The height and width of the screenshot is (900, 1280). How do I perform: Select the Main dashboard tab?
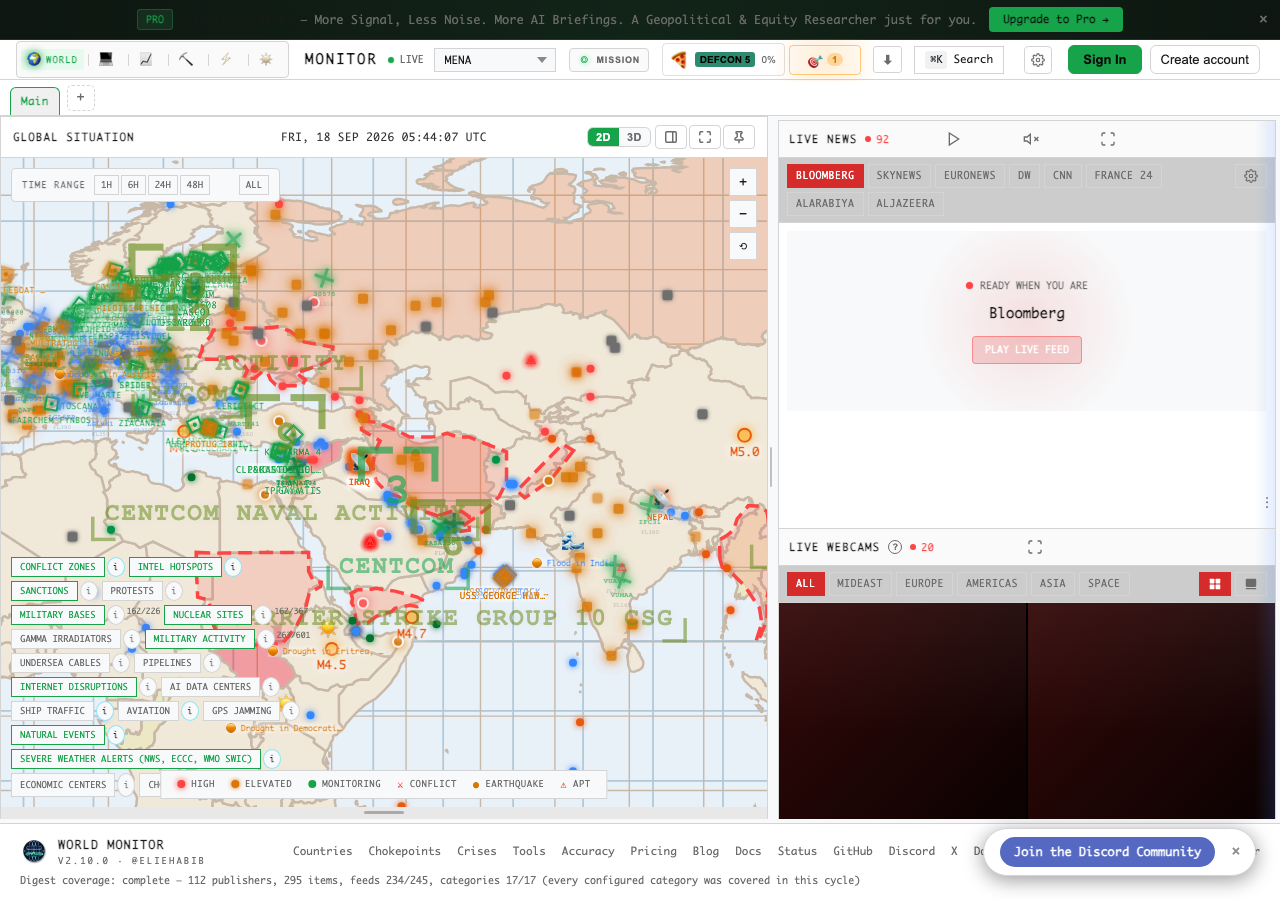click(34, 101)
